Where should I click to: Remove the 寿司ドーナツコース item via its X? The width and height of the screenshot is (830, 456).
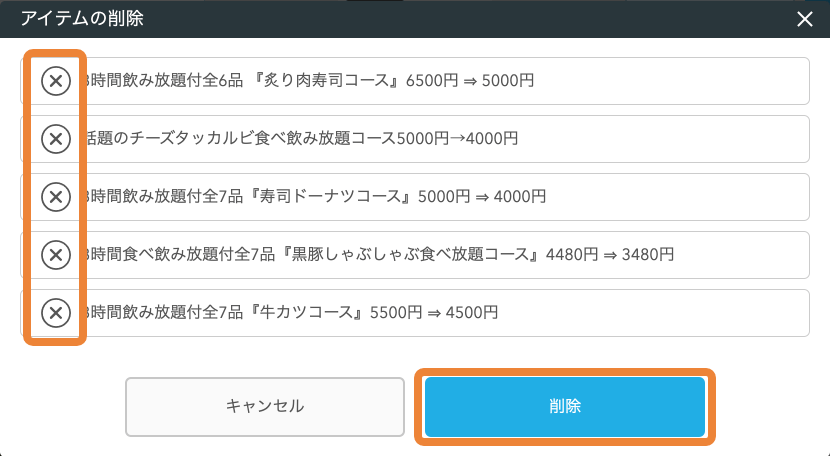click(56, 197)
